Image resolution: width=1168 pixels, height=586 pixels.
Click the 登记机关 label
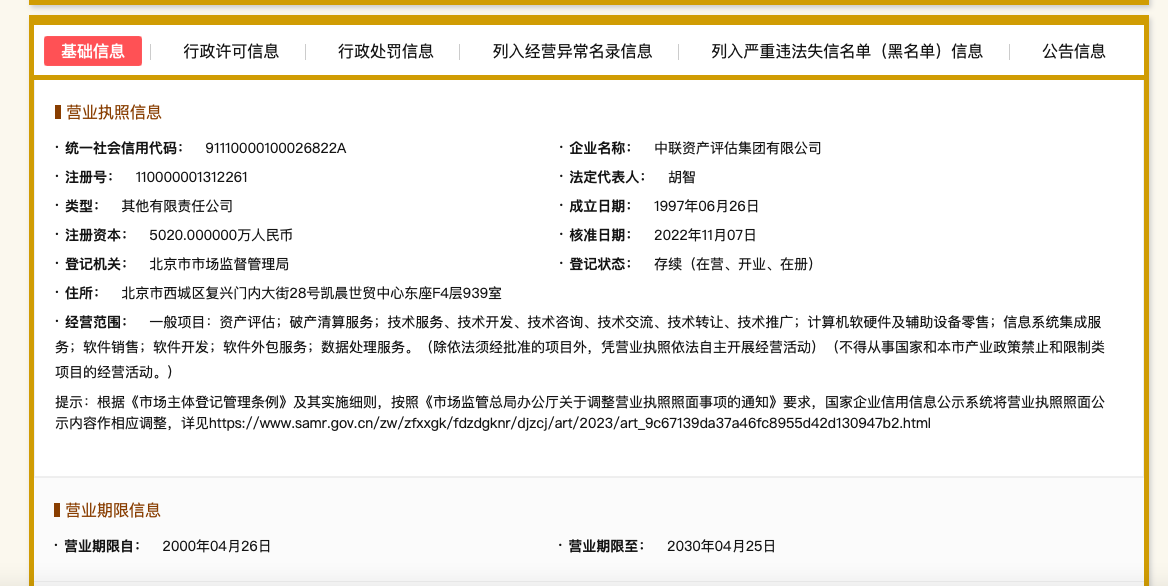pos(96,264)
